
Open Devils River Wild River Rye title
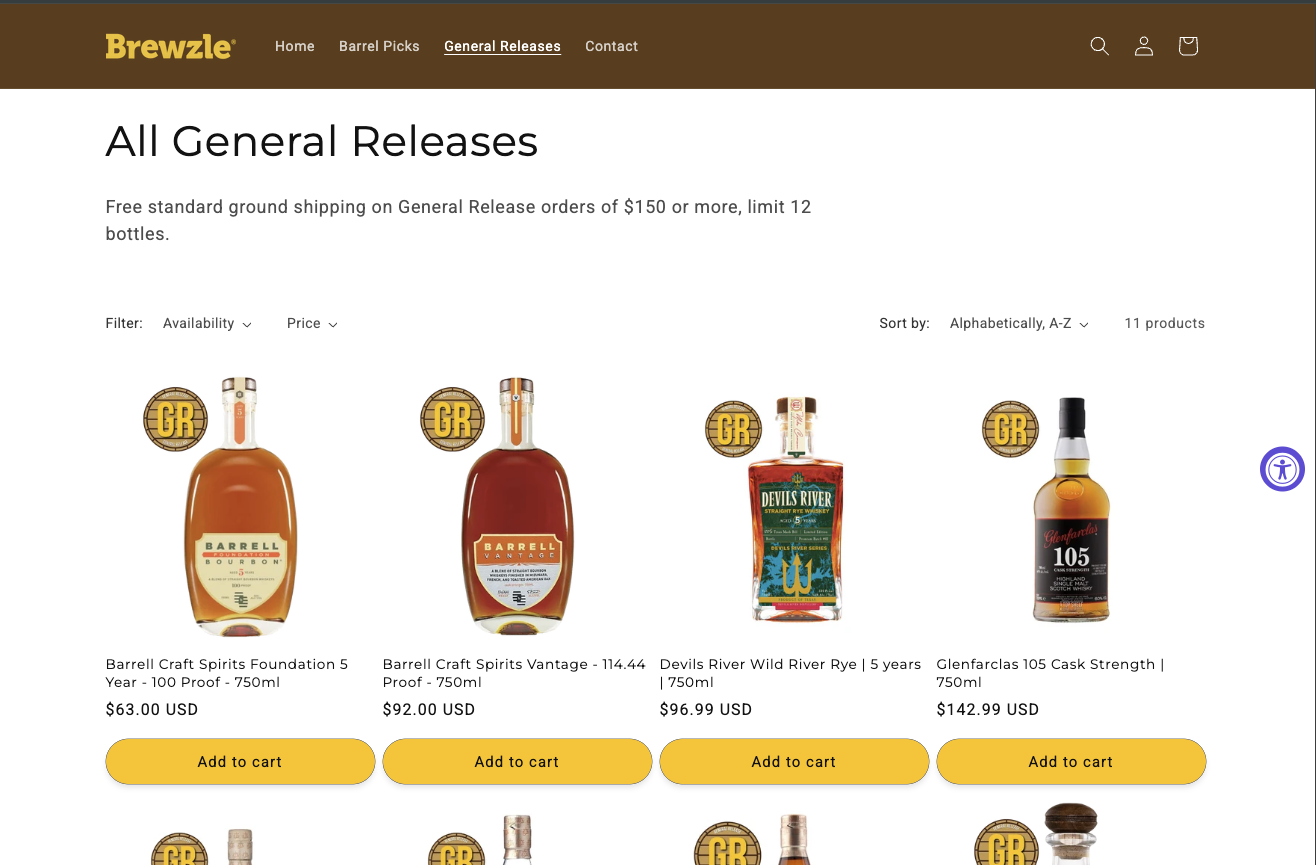coord(790,673)
